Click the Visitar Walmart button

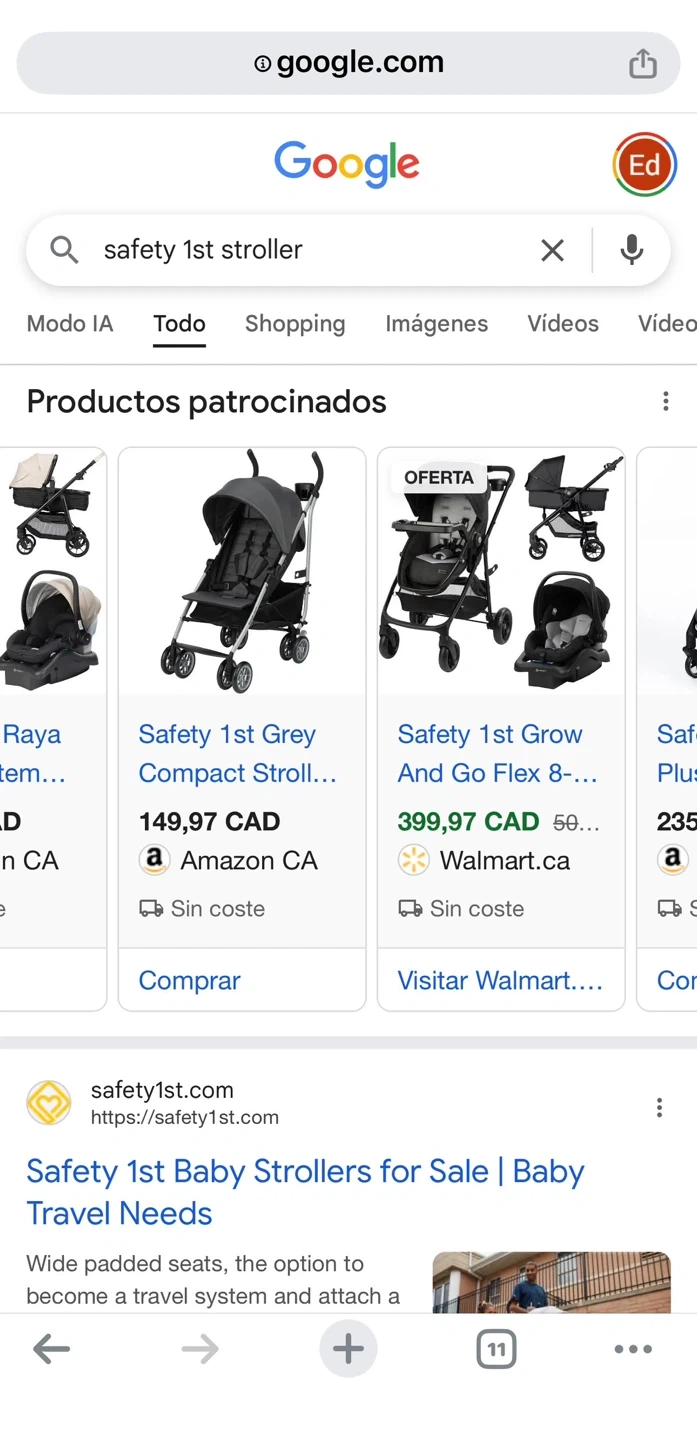[x=500, y=981]
